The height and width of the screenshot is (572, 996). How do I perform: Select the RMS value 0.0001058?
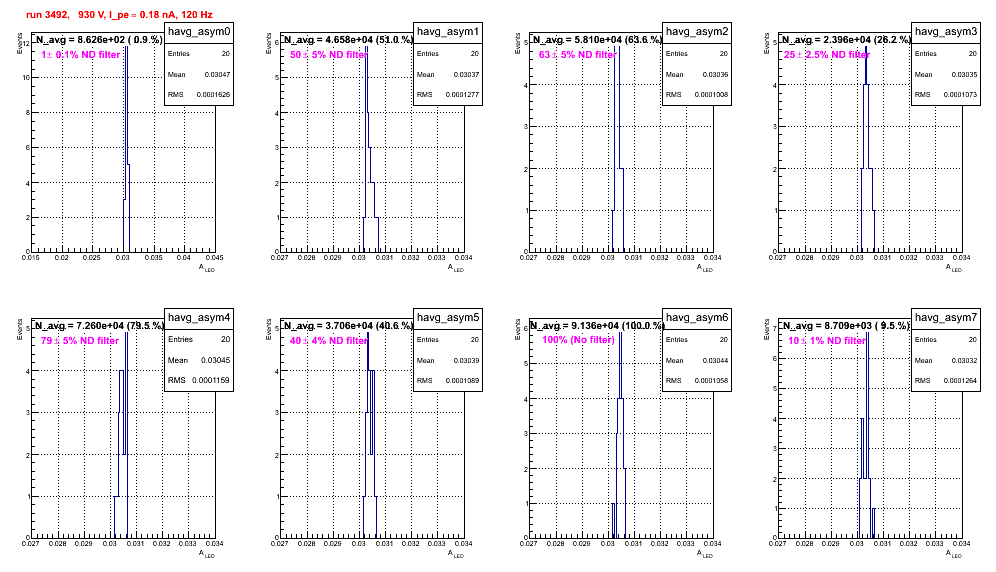[x=711, y=381]
